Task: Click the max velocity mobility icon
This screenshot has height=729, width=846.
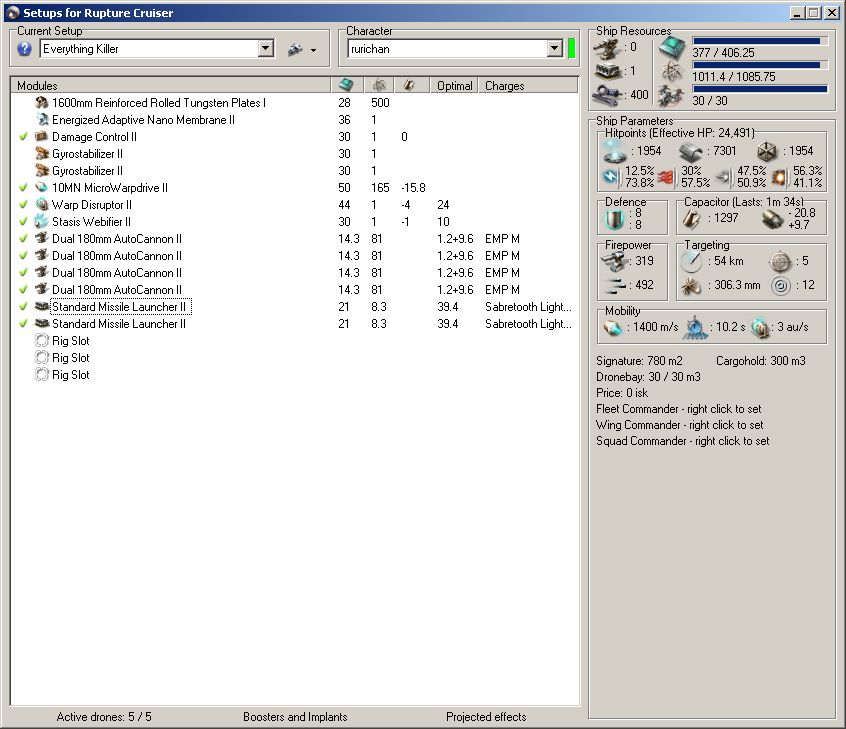Action: click(612, 327)
